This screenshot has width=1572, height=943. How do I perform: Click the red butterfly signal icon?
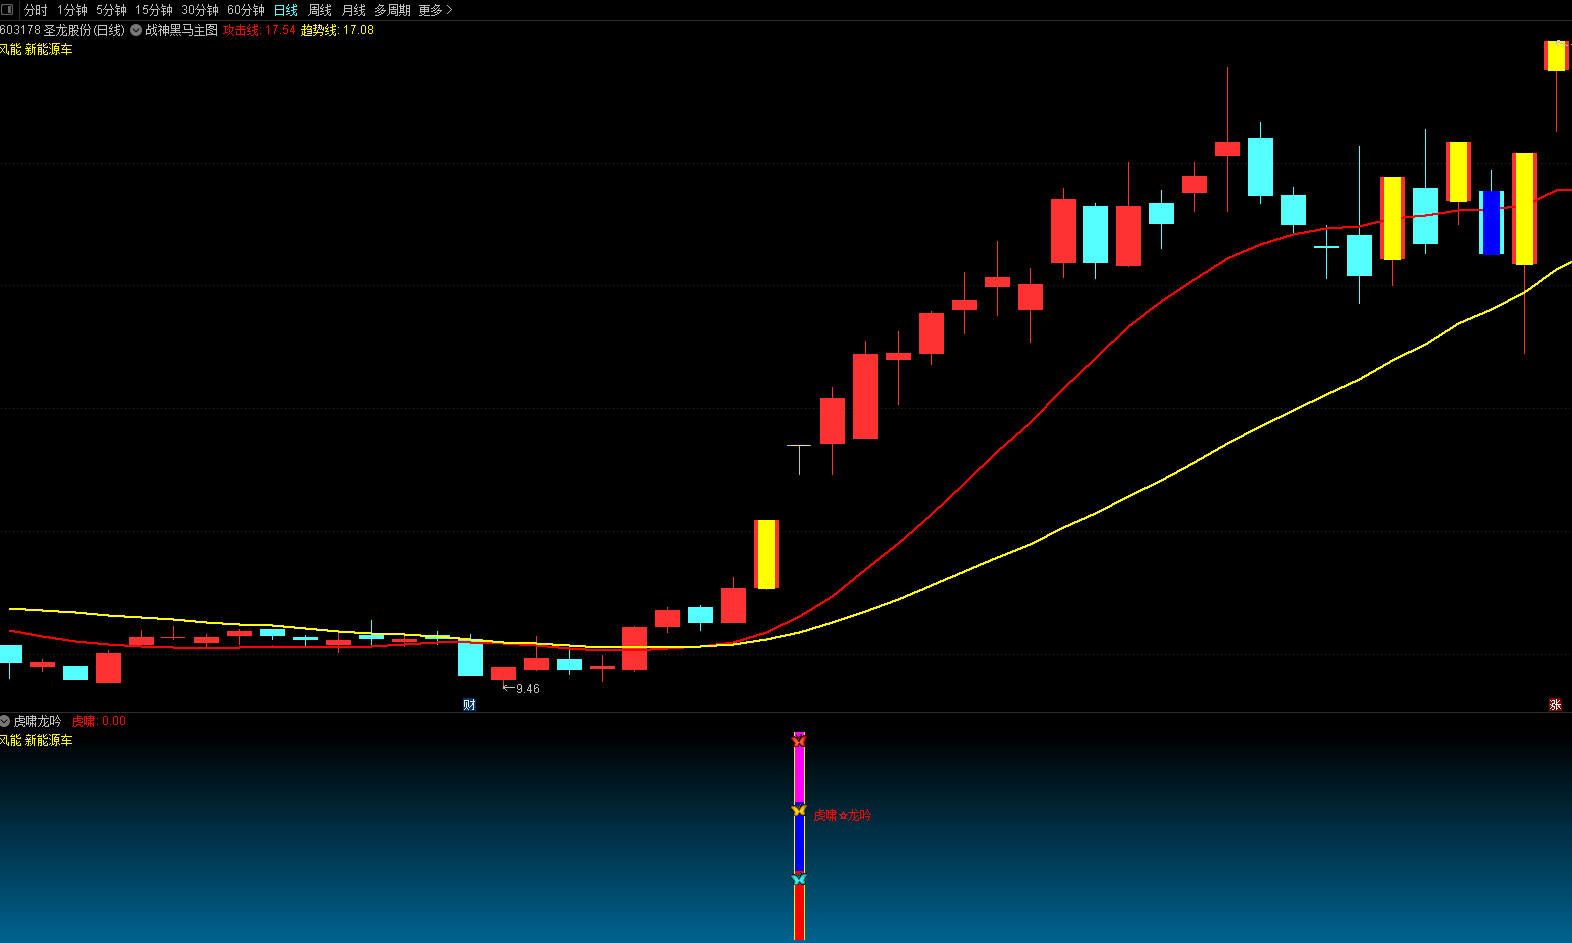click(799, 740)
